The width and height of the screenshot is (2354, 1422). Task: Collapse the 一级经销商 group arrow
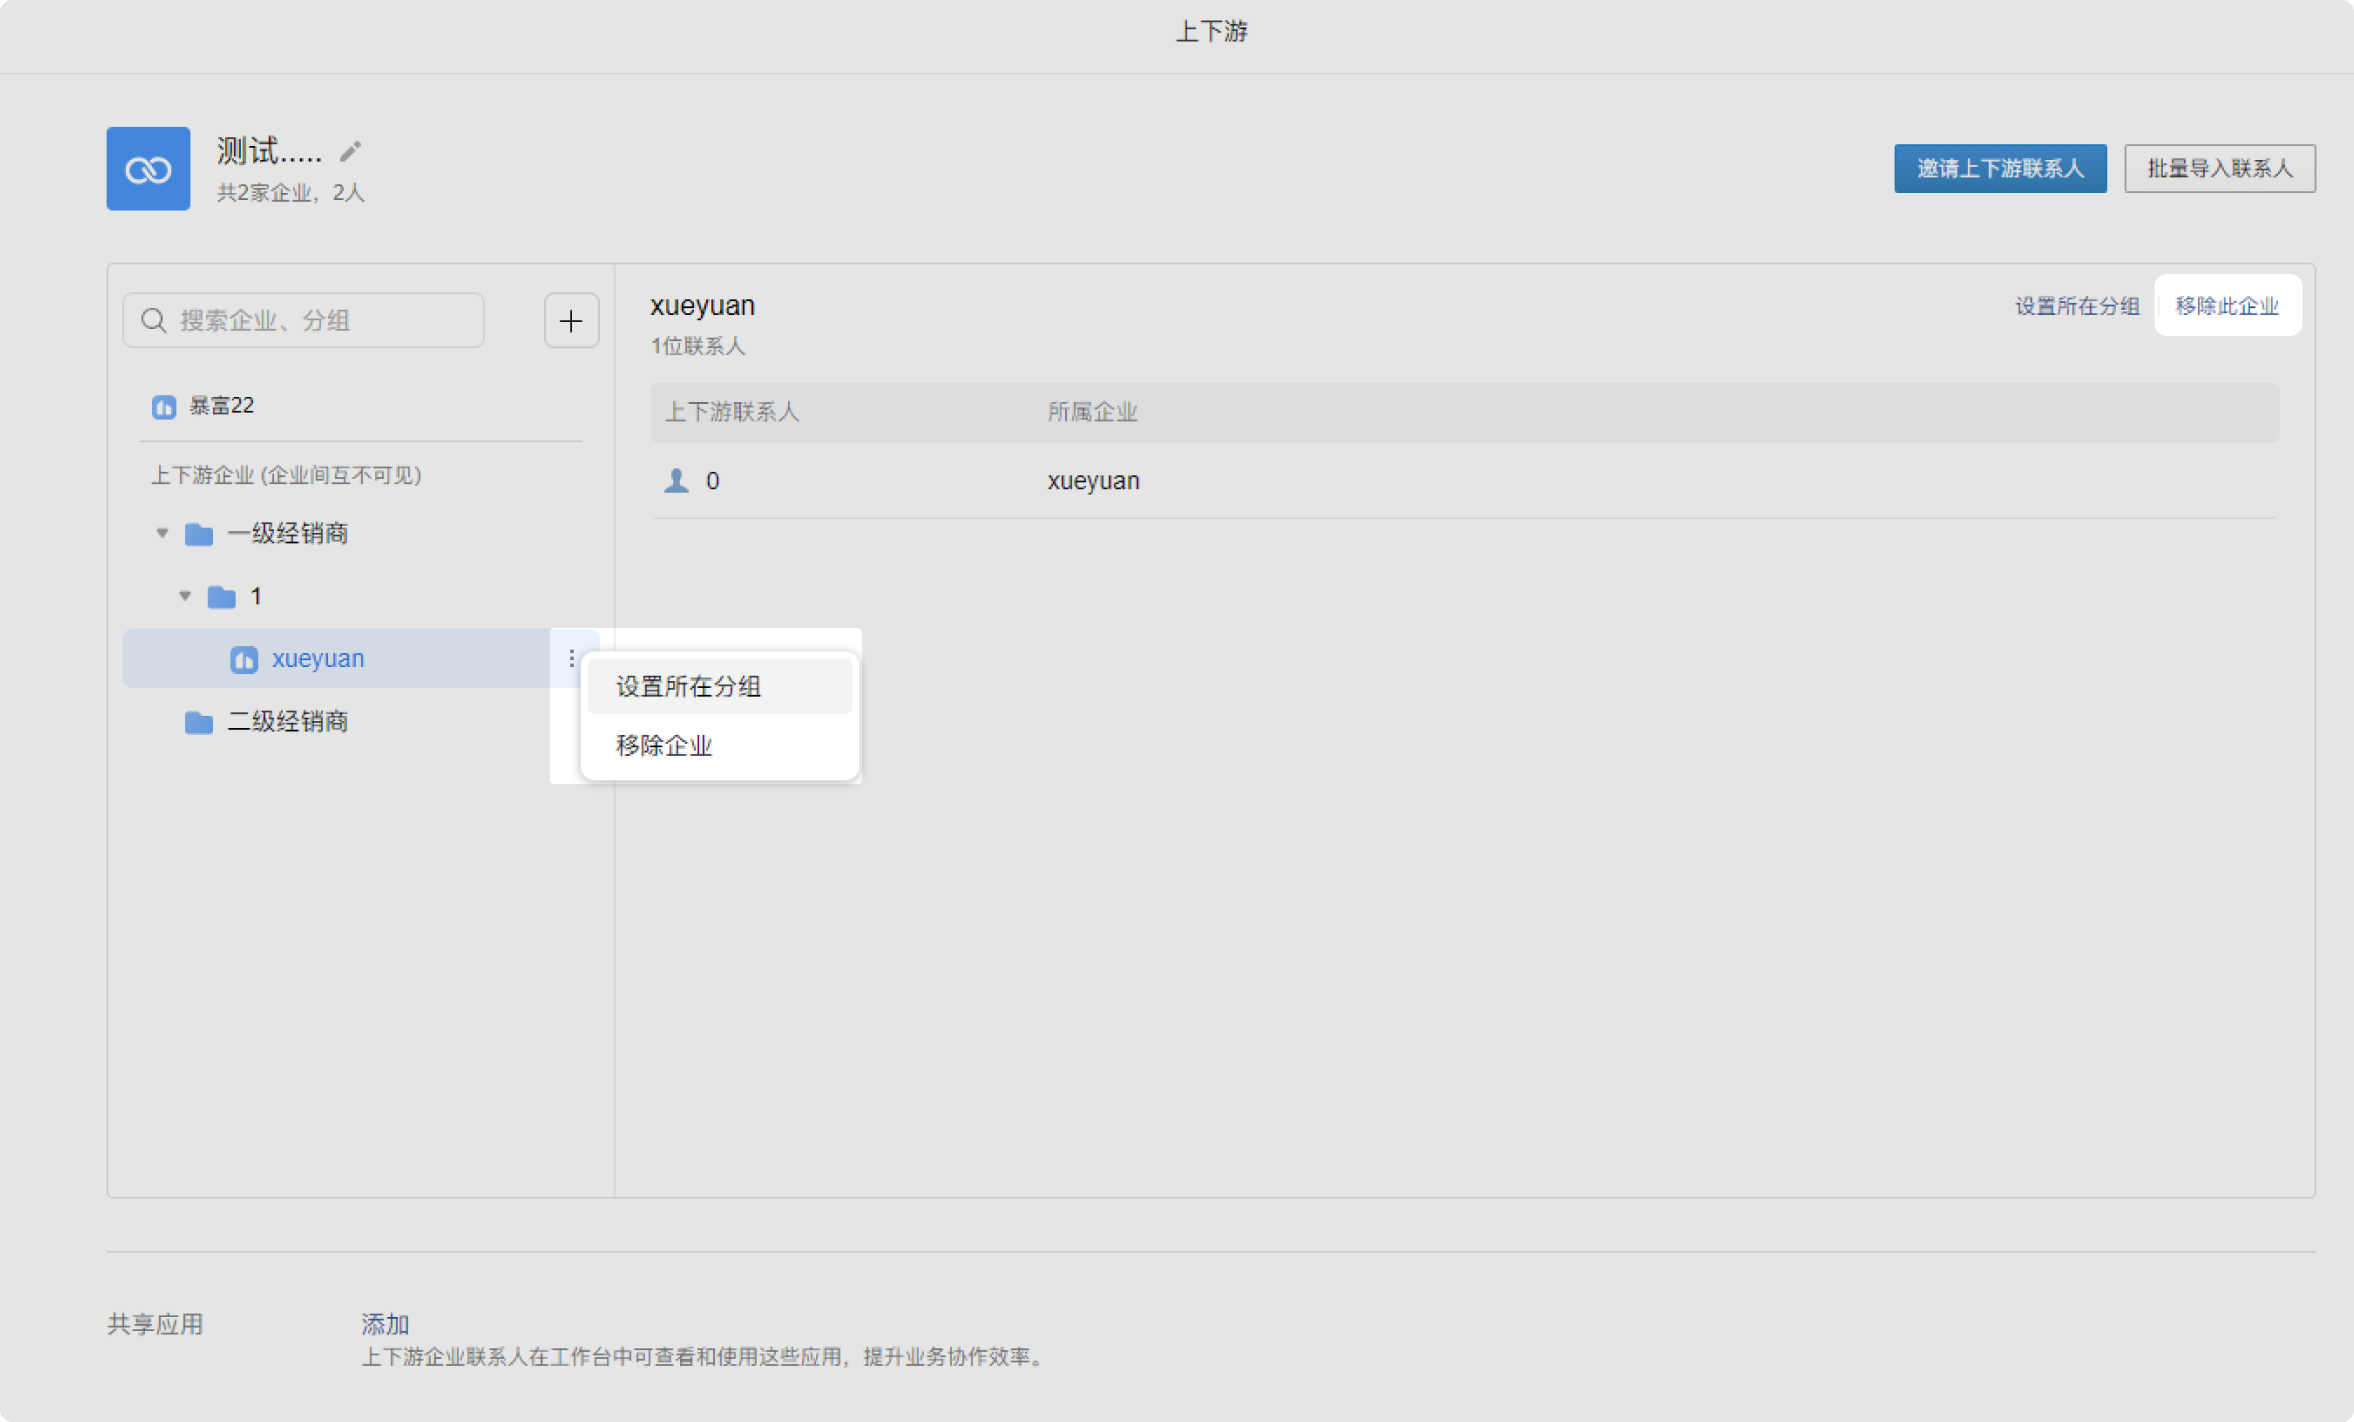click(x=162, y=533)
